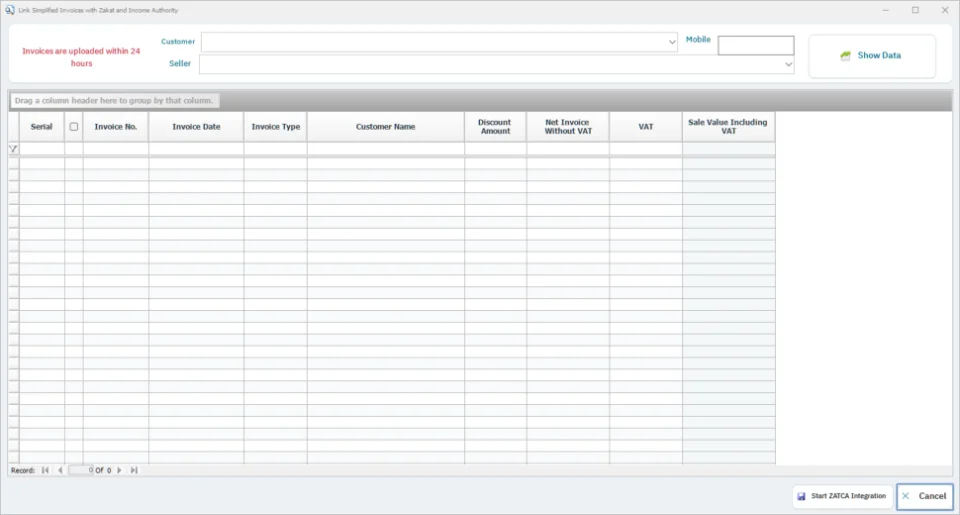Maximize the window

(x=915, y=10)
